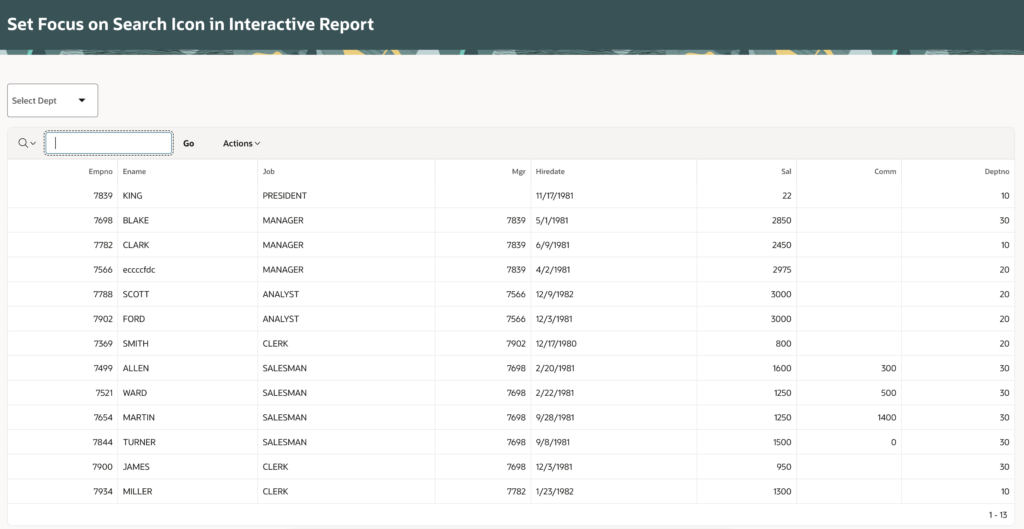Click hiredate 6/9/1981
The height and width of the screenshot is (529, 1024).
click(552, 246)
